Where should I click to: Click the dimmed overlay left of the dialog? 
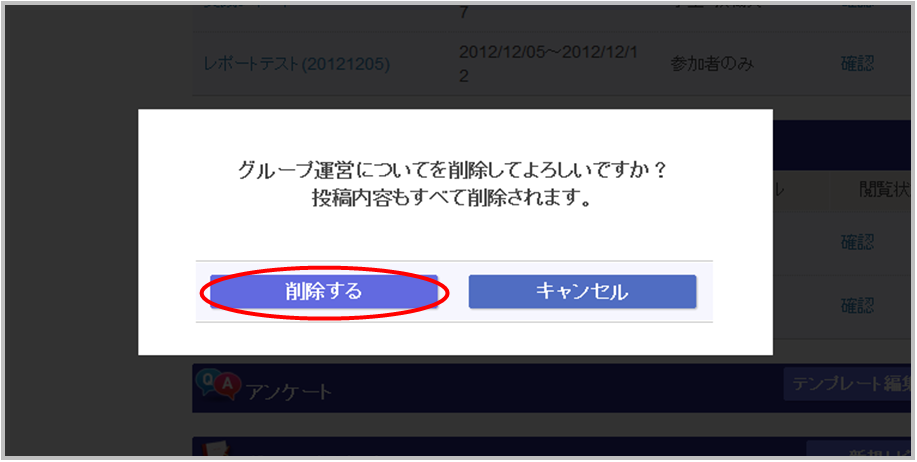pos(70,232)
